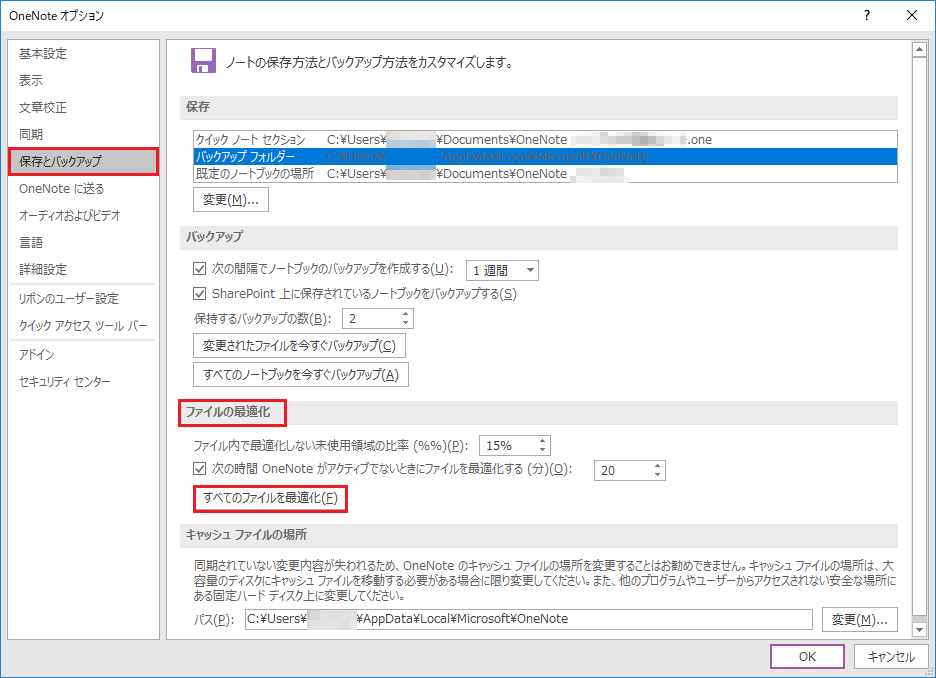
Task: Click 変更(M) next to the cache path
Action: point(860,620)
